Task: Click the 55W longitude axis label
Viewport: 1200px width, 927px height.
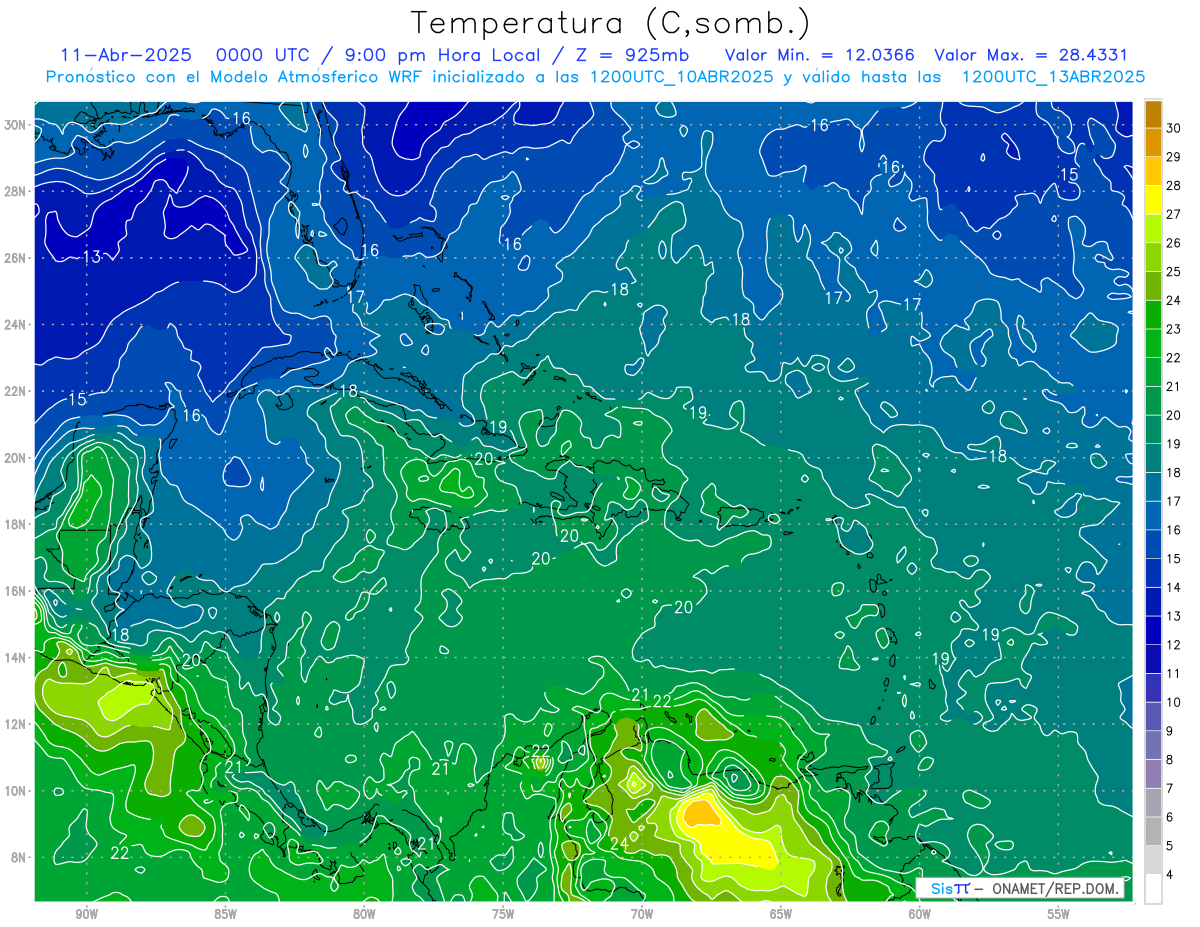Action: point(1059,914)
